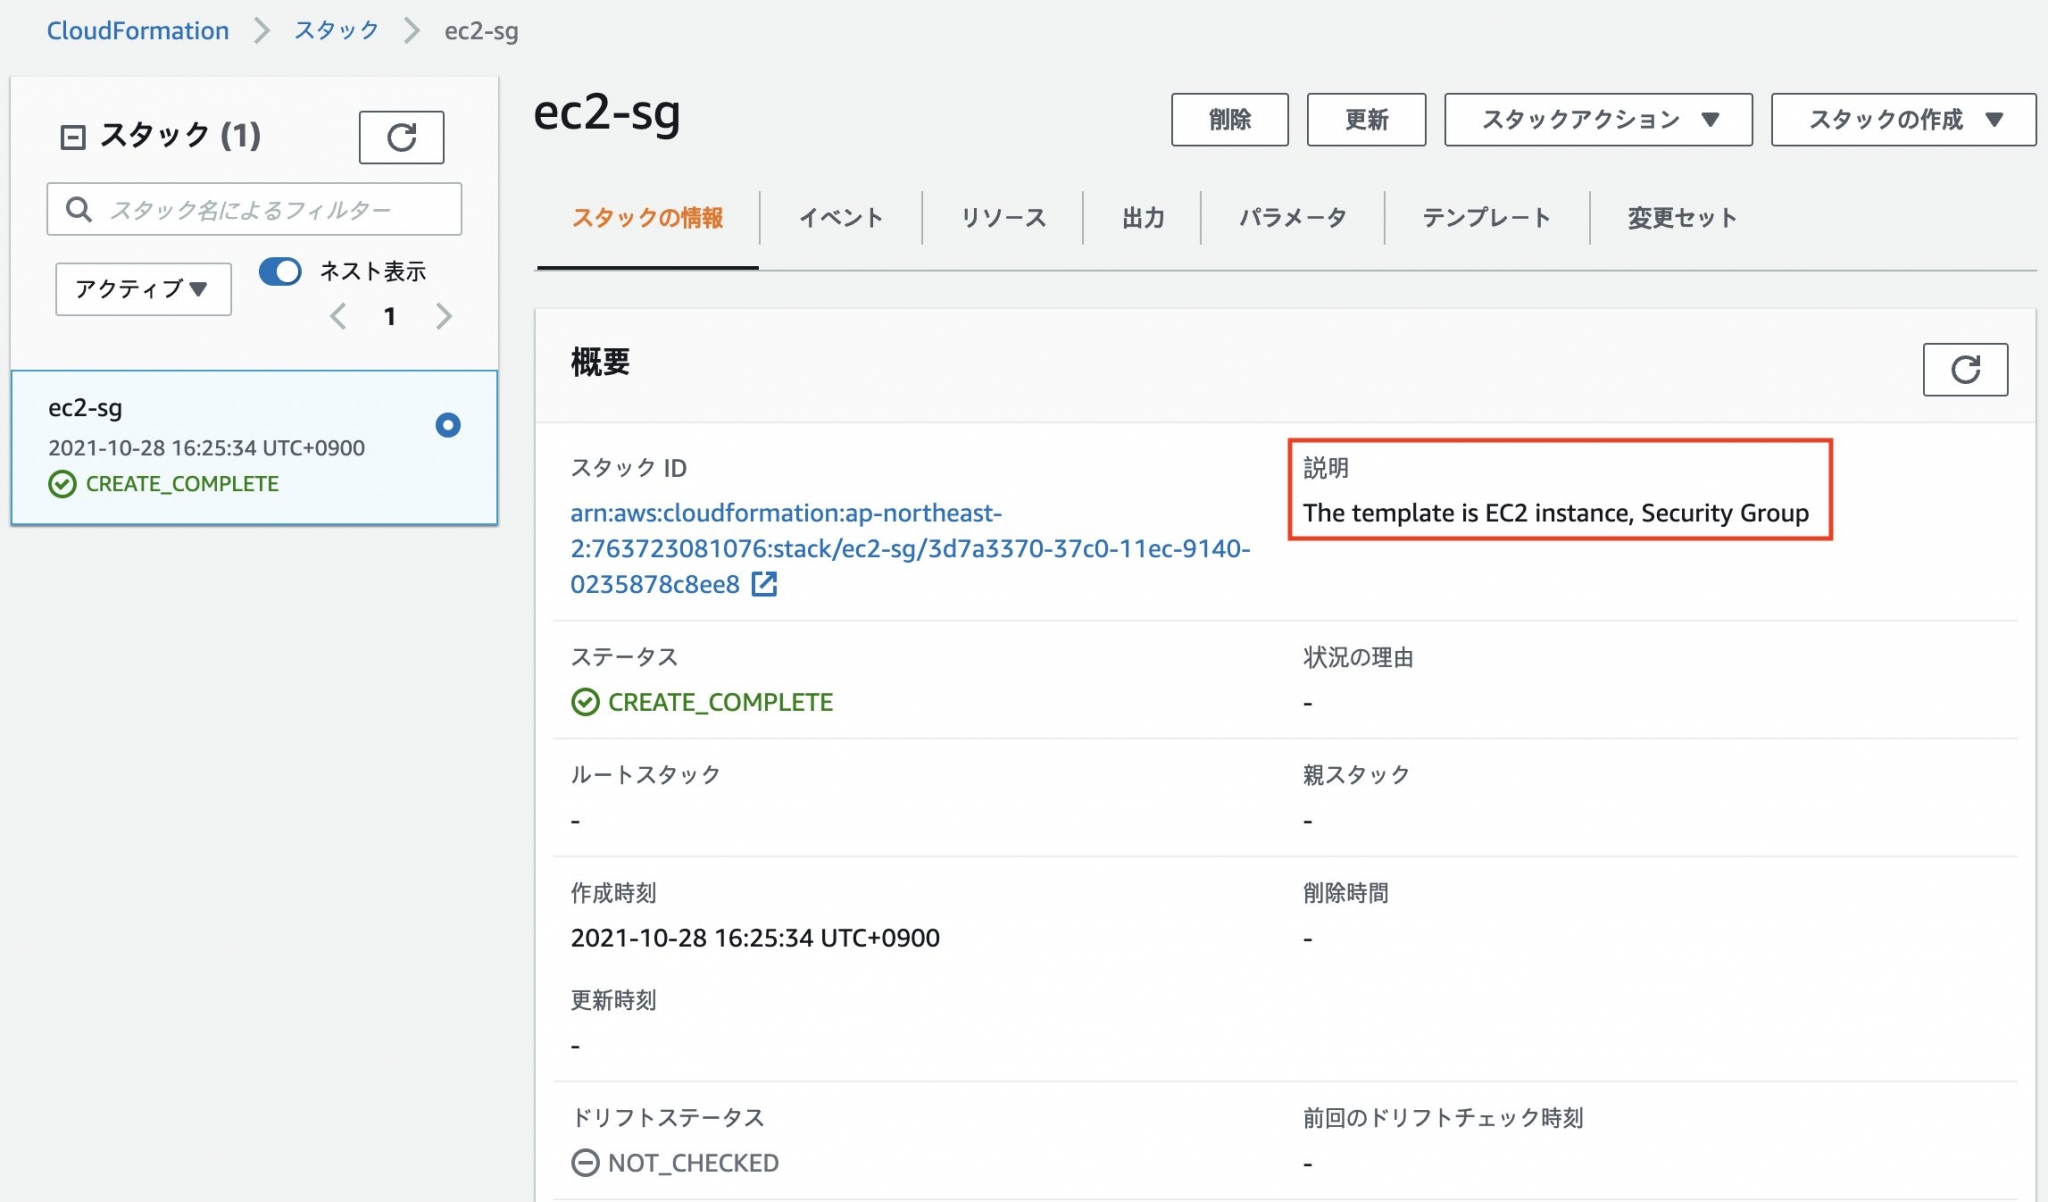Collapse the スタック panel with its minus icon

point(71,136)
